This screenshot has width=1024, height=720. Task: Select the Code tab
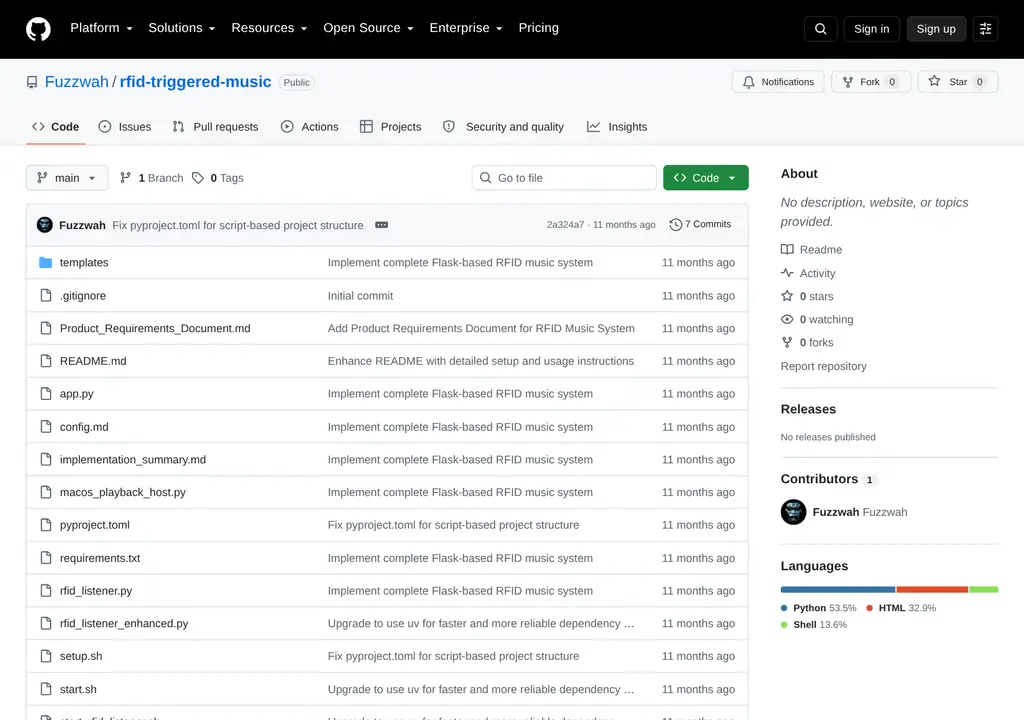click(x=56, y=127)
